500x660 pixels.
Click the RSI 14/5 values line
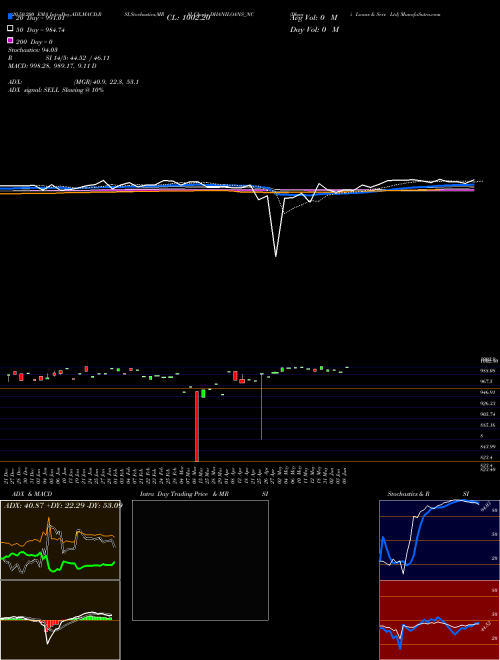59,58
